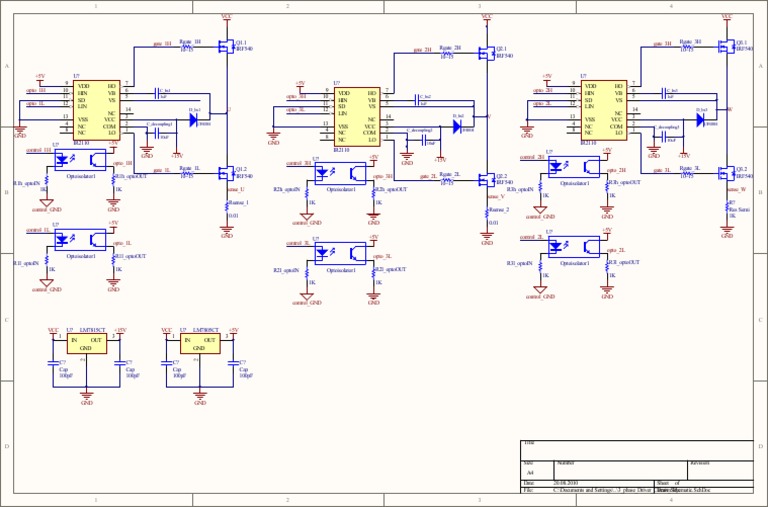Select the IR2110 driver wired to gate_3H

point(604,111)
